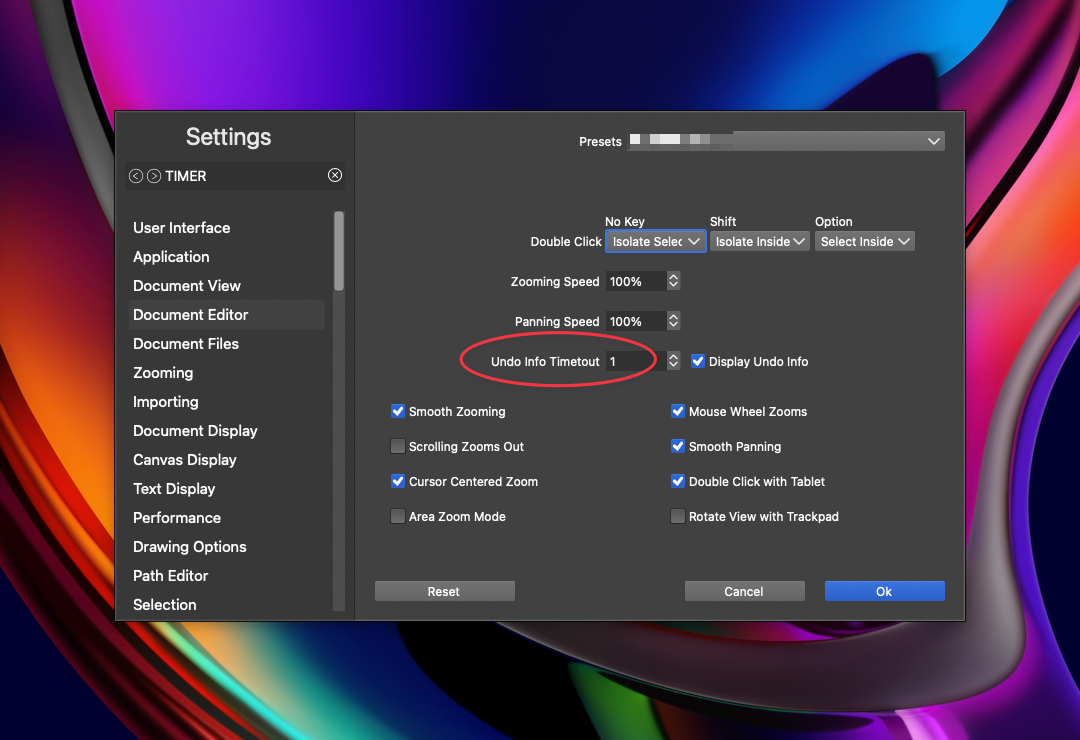Viewport: 1080px width, 740px height.
Task: Uncheck Smooth Zooming
Action: [x=397, y=411]
